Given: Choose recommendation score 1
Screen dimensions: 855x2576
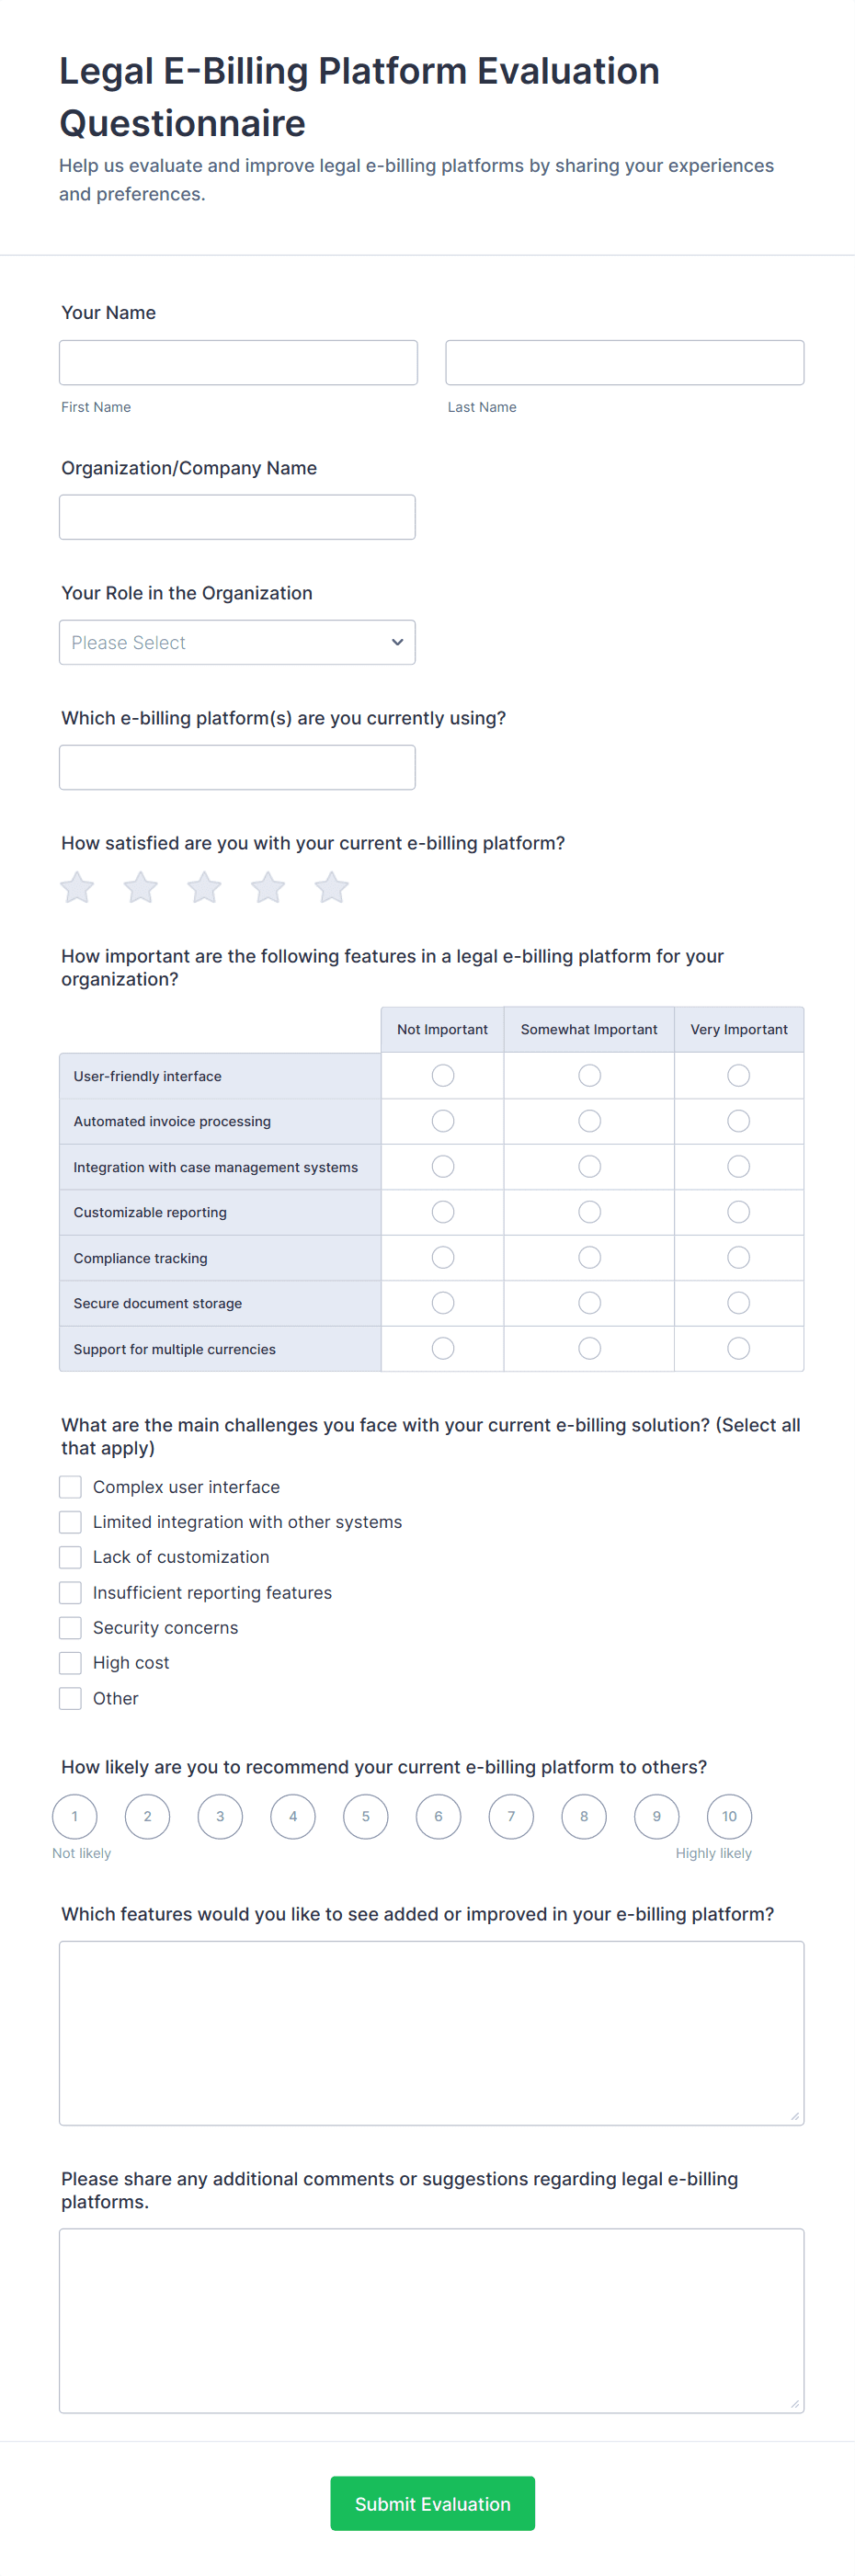Looking at the screenshot, I should click(x=75, y=1816).
